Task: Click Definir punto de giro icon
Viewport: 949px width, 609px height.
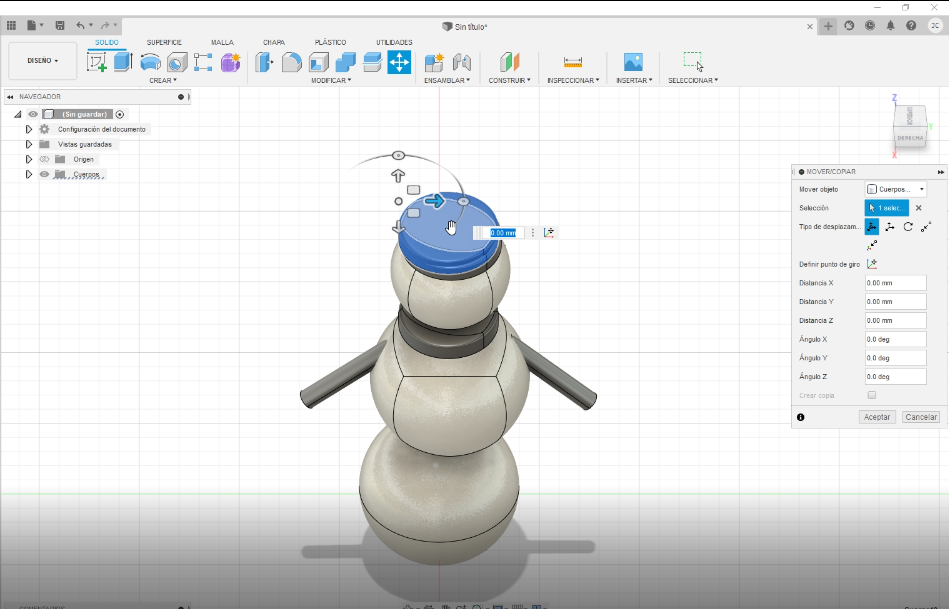Action: point(872,264)
